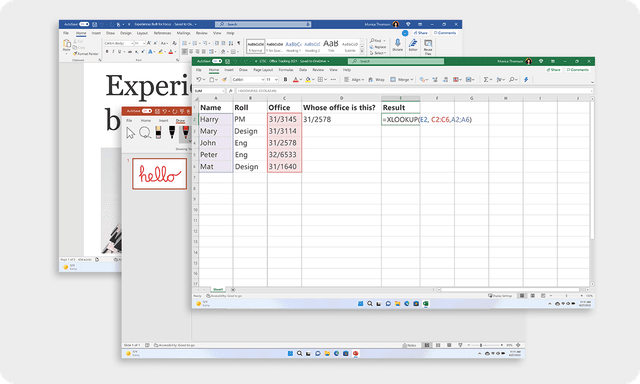The height and width of the screenshot is (384, 640).
Task: Click the Editor icon in Word
Action: tap(413, 45)
